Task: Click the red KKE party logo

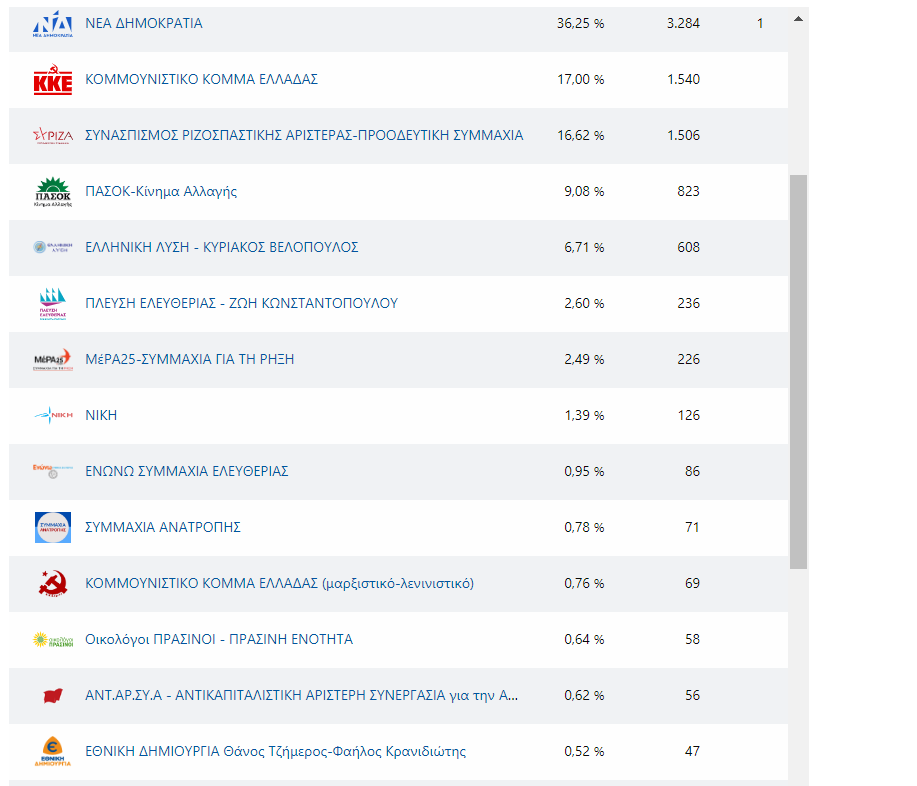Action: [x=53, y=80]
